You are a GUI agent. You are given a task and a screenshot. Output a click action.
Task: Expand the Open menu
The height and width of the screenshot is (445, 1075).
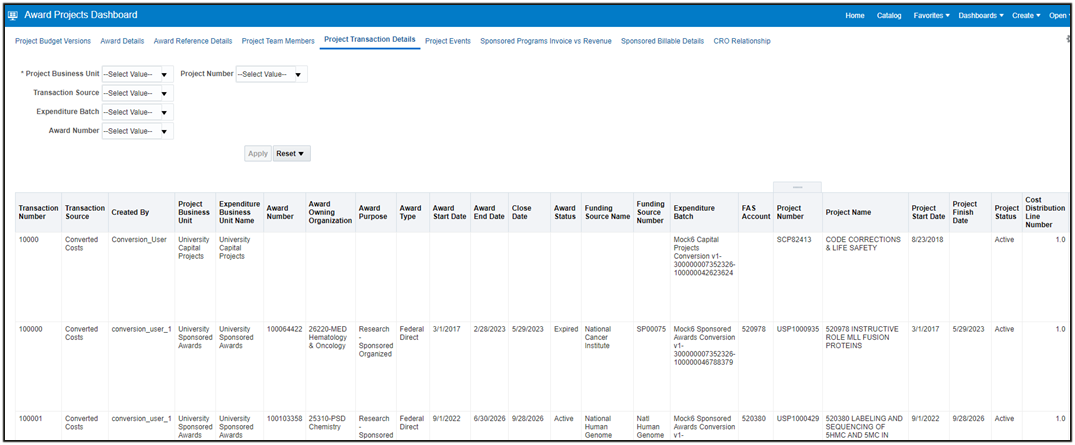pos(1059,15)
